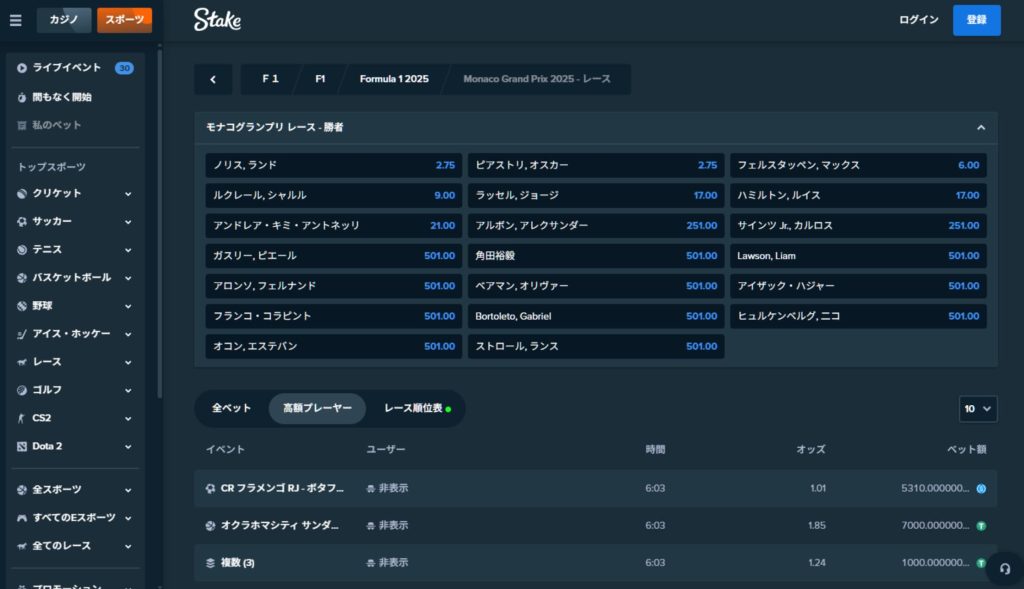The width and height of the screenshot is (1024, 589).
Task: Click the all sports (全スポーツ) icon
Action: [x=22, y=490]
